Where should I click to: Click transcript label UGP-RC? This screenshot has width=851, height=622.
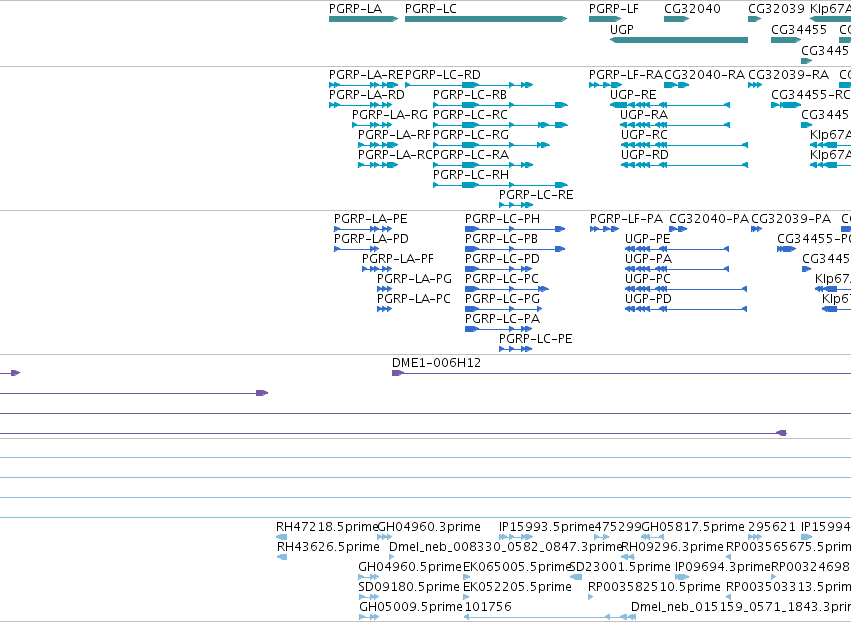(x=644, y=135)
